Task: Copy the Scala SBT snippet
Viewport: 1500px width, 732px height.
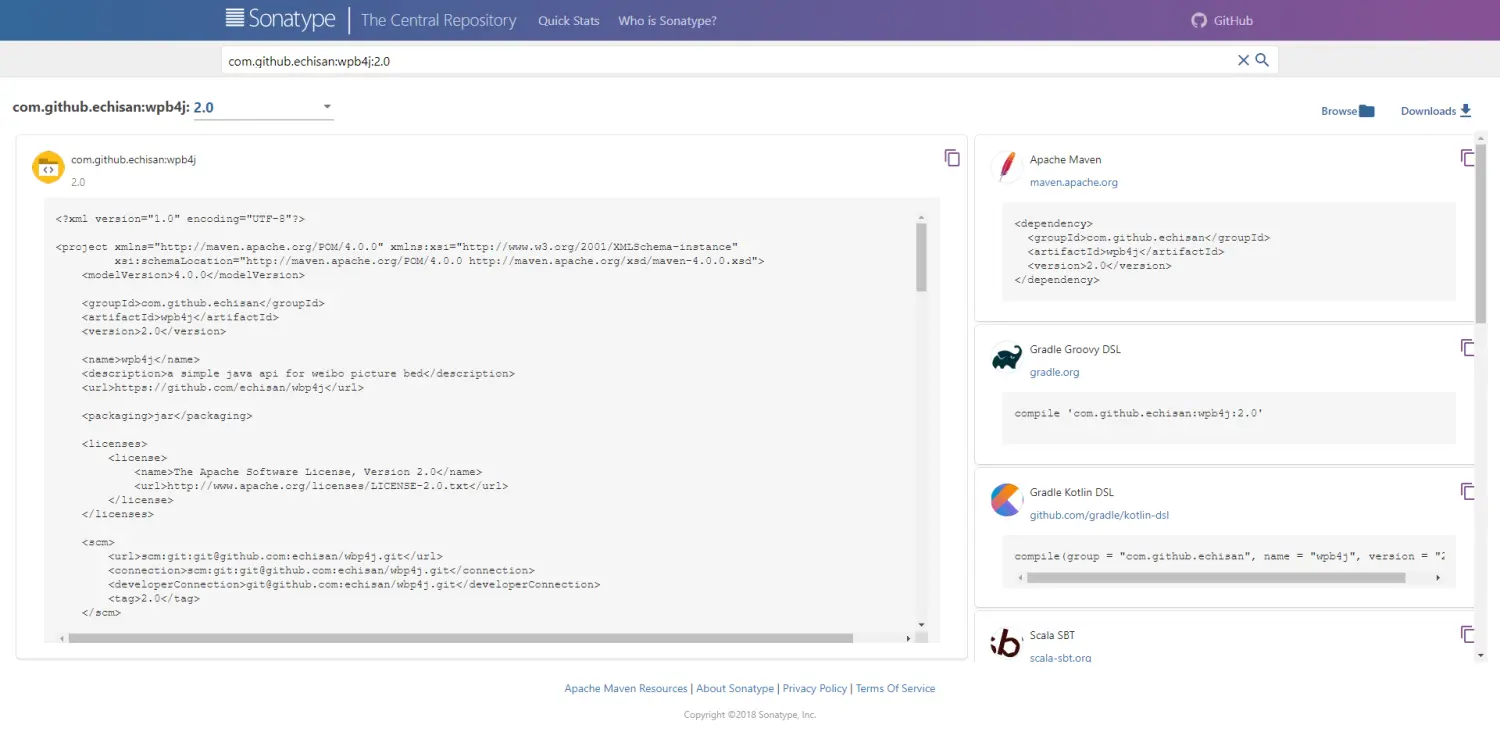Action: 1468,634
